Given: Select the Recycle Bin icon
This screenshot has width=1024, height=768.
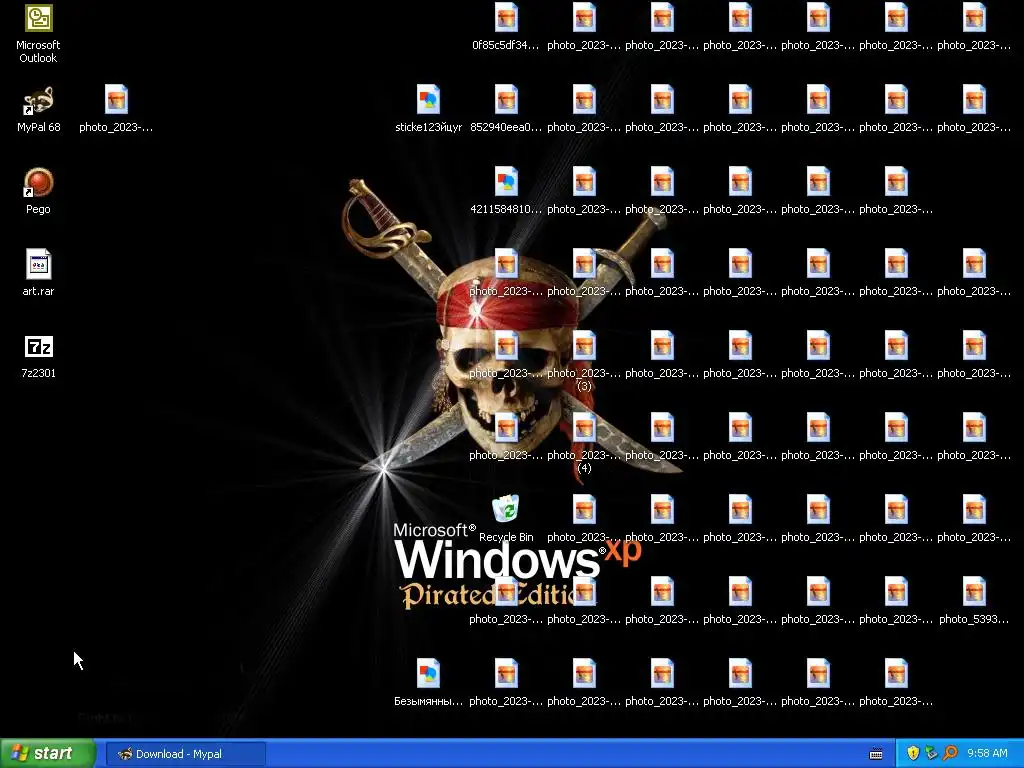Looking at the screenshot, I should tap(506, 519).
